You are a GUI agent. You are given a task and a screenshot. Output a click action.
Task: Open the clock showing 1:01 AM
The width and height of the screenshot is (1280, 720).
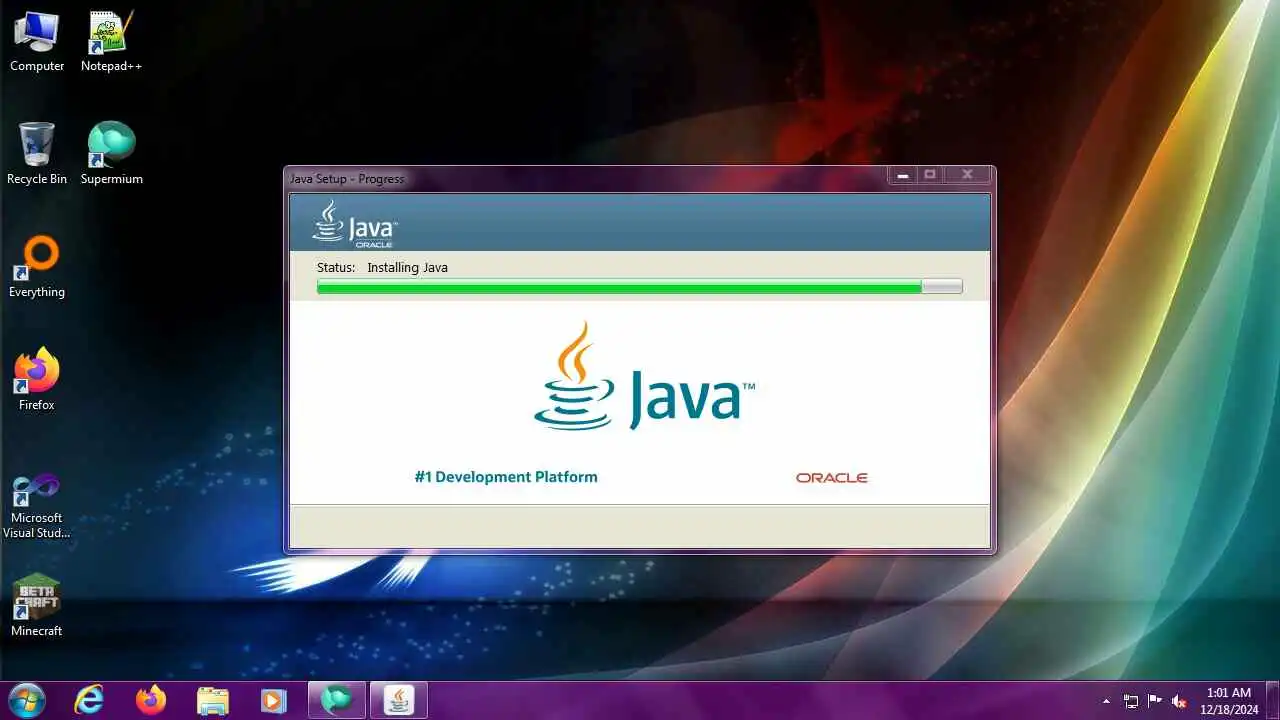[1229, 700]
